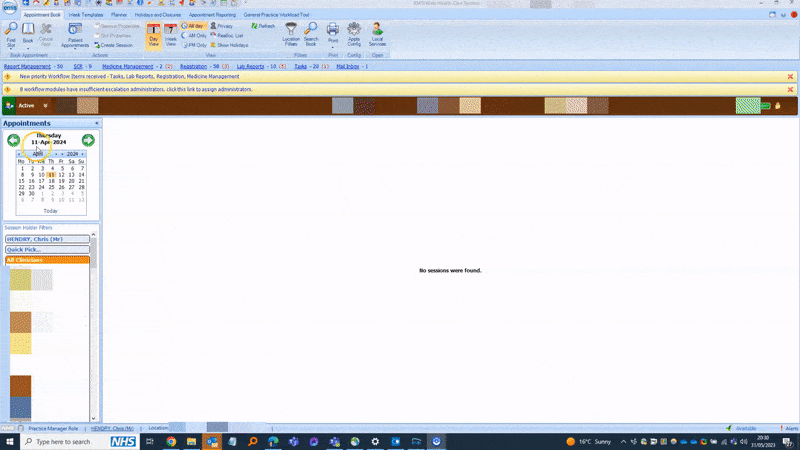Image resolution: width=800 pixels, height=450 pixels.
Task: Click the 16°C Sunny weather widget
Action: click(x=588, y=441)
